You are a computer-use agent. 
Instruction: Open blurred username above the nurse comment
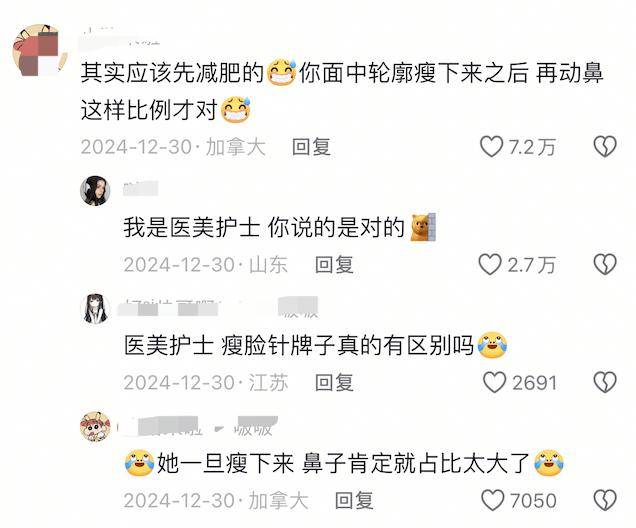pyautogui.click(x=140, y=189)
